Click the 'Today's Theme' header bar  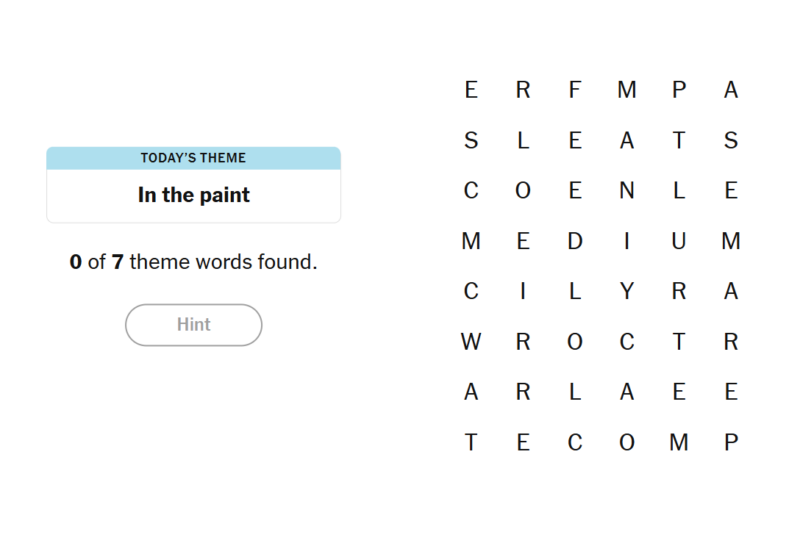click(x=193, y=158)
